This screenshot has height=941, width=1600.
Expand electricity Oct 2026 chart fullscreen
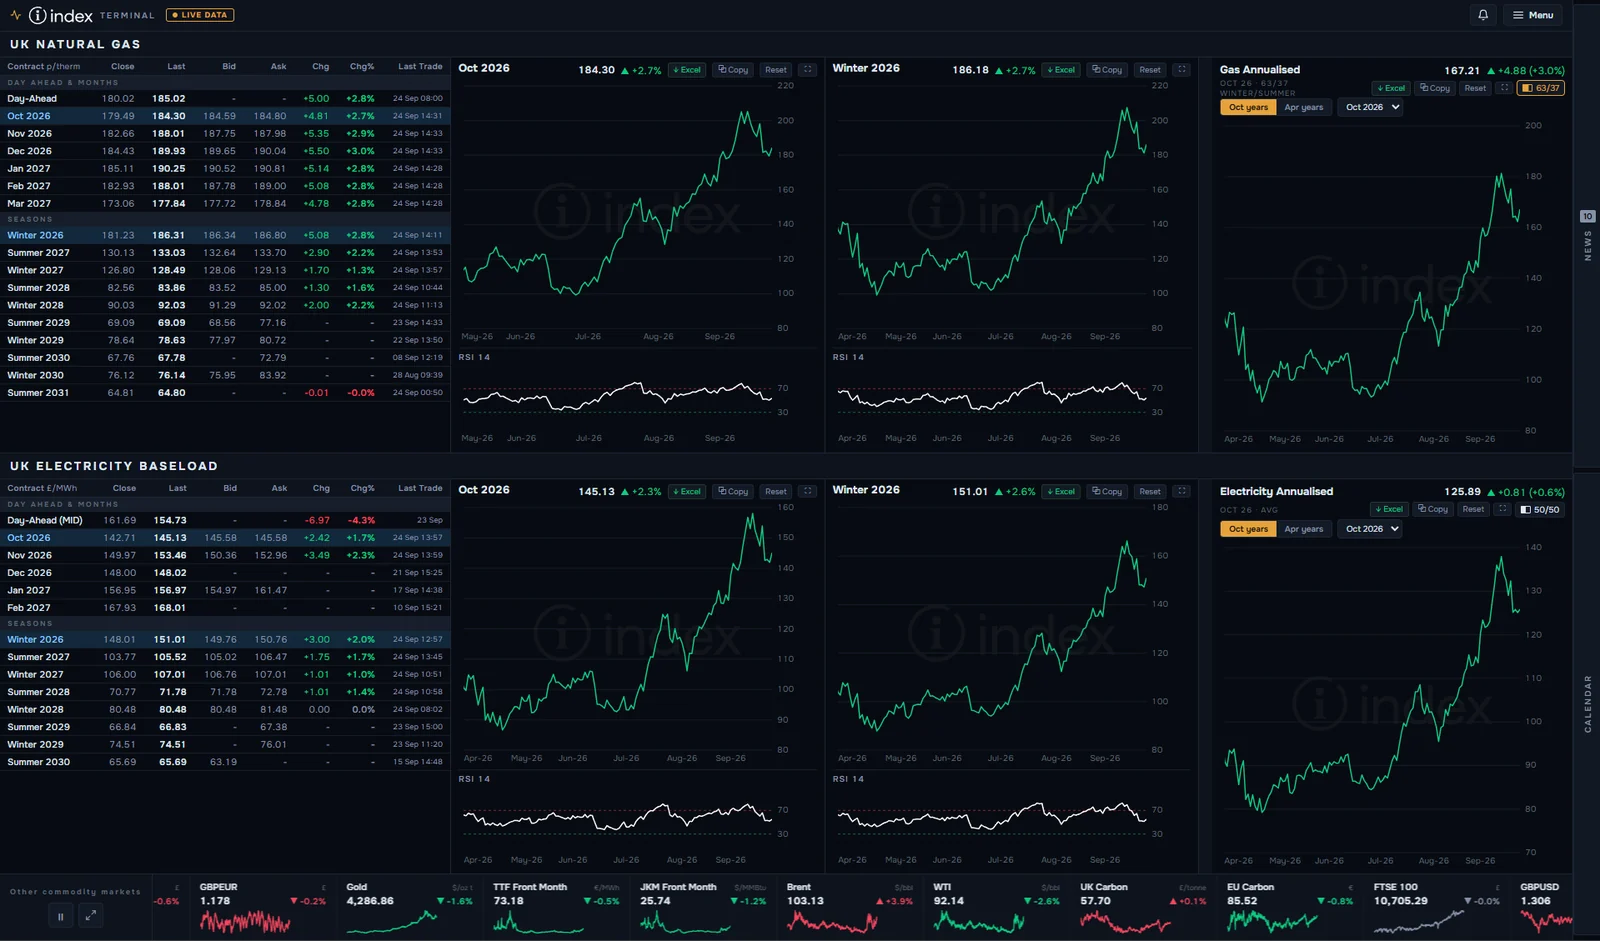[x=808, y=492]
